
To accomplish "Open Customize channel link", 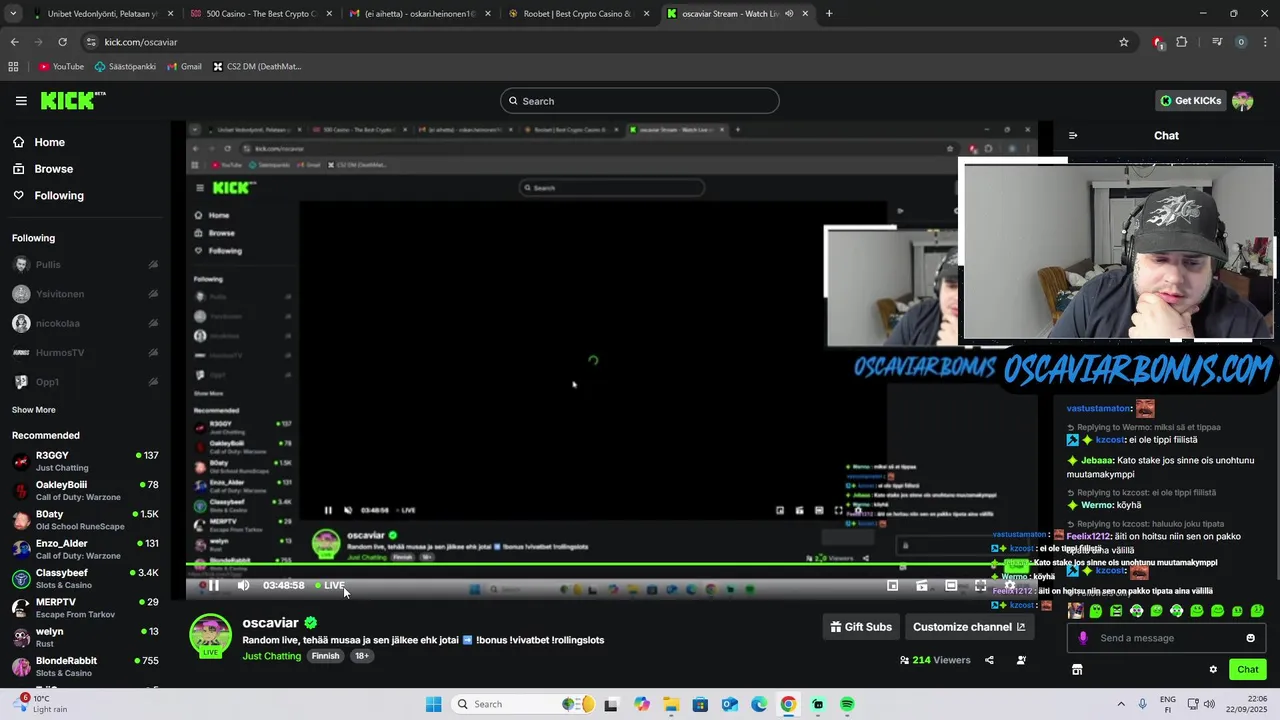I will point(969,627).
